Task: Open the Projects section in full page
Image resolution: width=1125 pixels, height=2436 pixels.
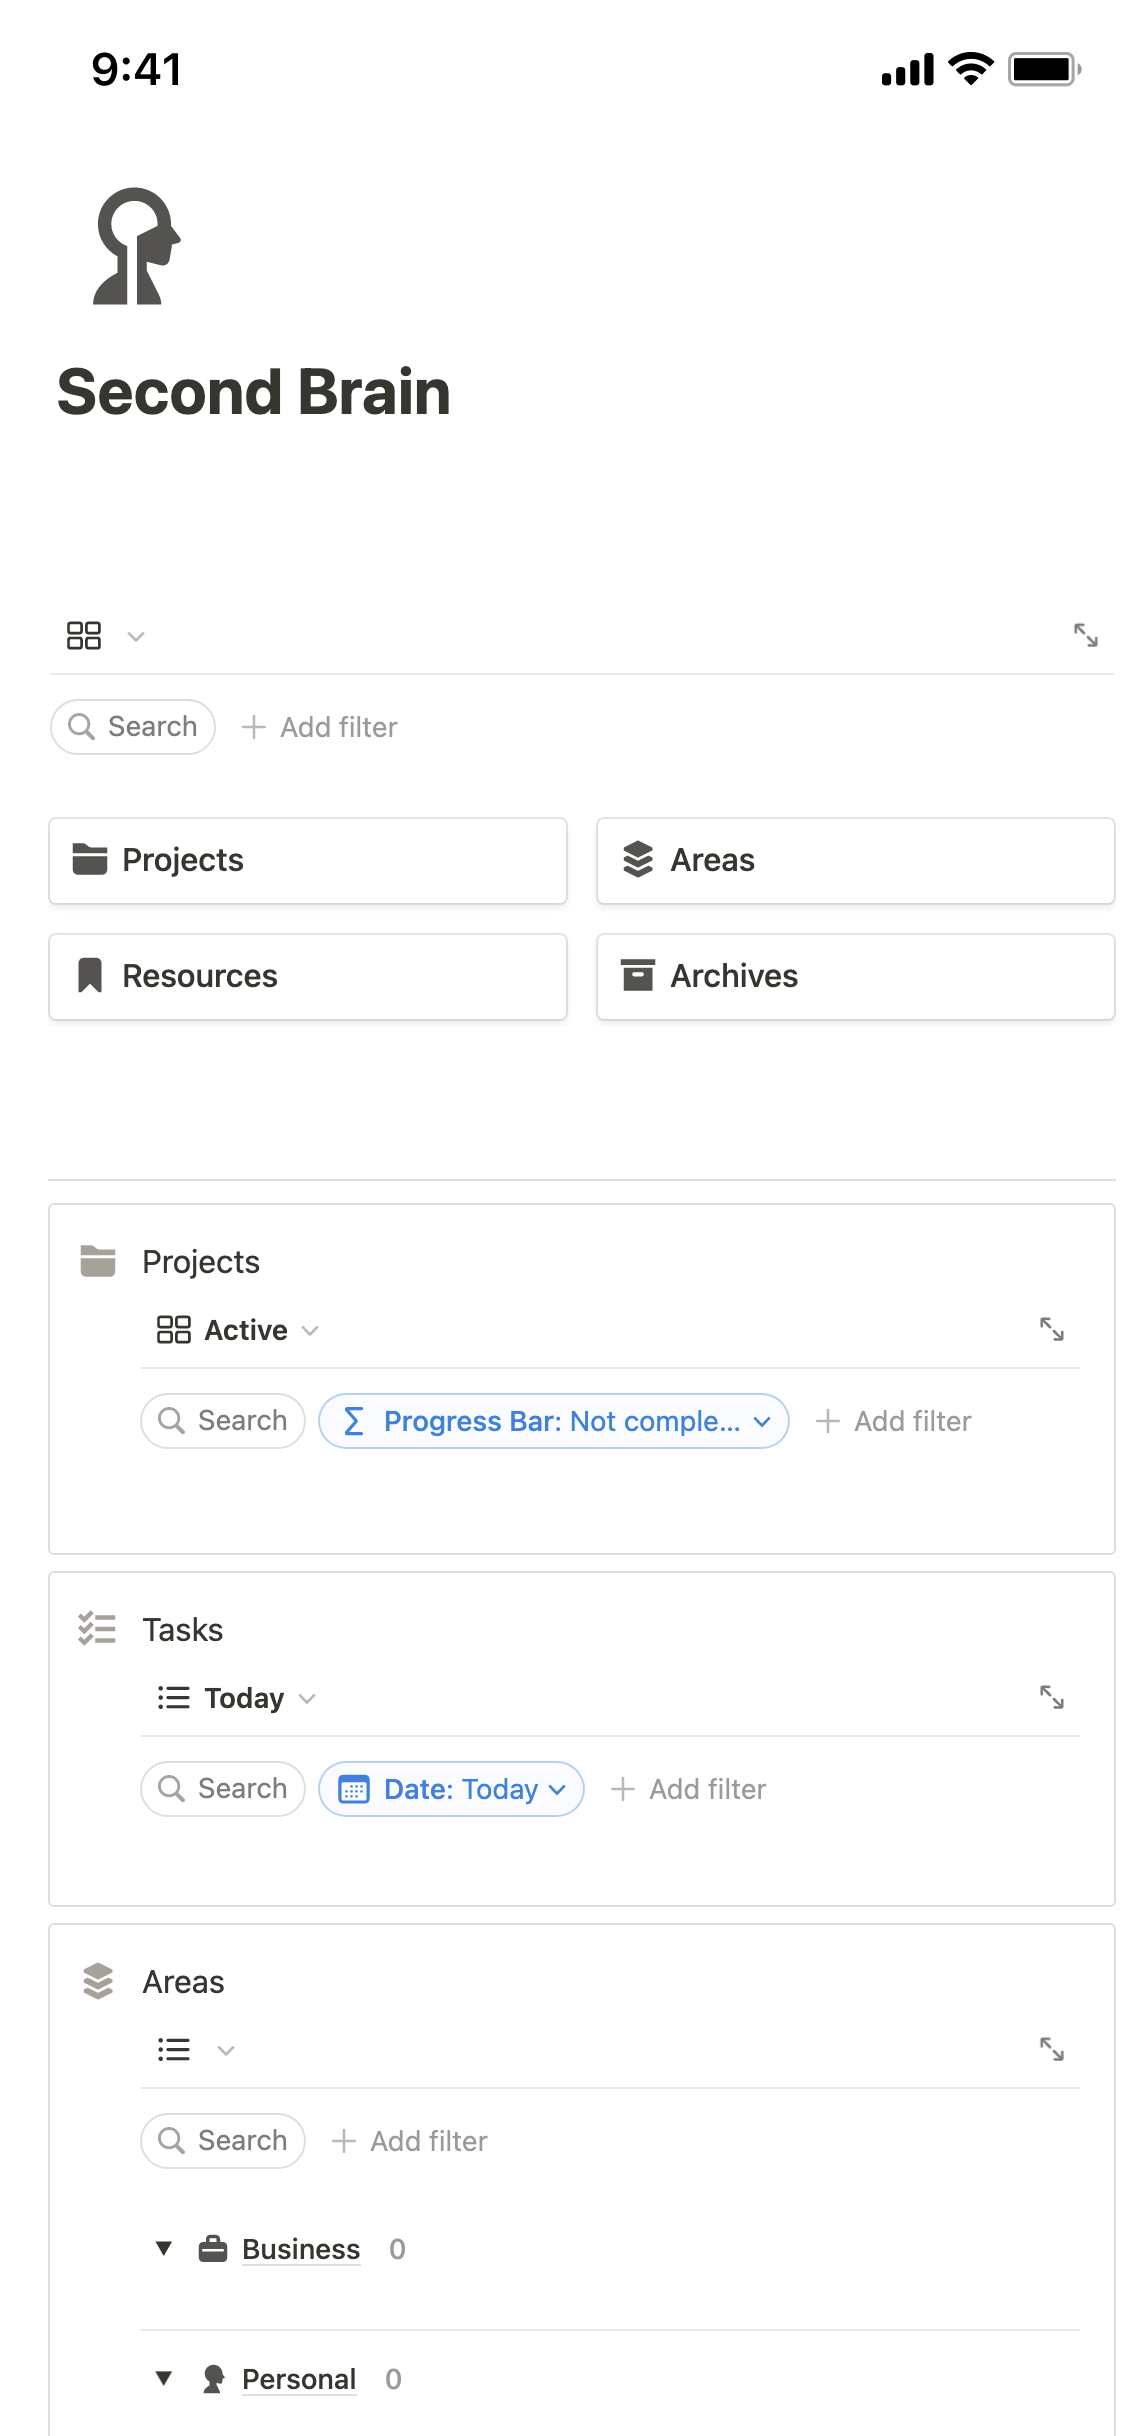Action: (x=1052, y=1329)
